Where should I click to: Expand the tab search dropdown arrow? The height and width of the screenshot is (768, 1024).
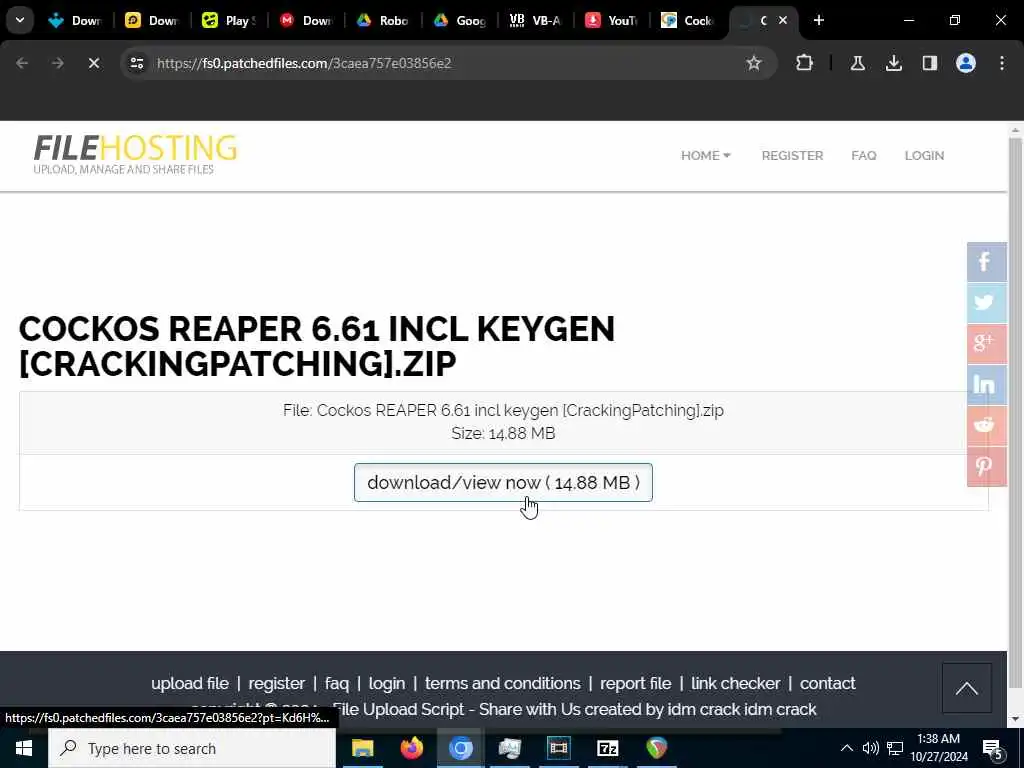tap(20, 20)
